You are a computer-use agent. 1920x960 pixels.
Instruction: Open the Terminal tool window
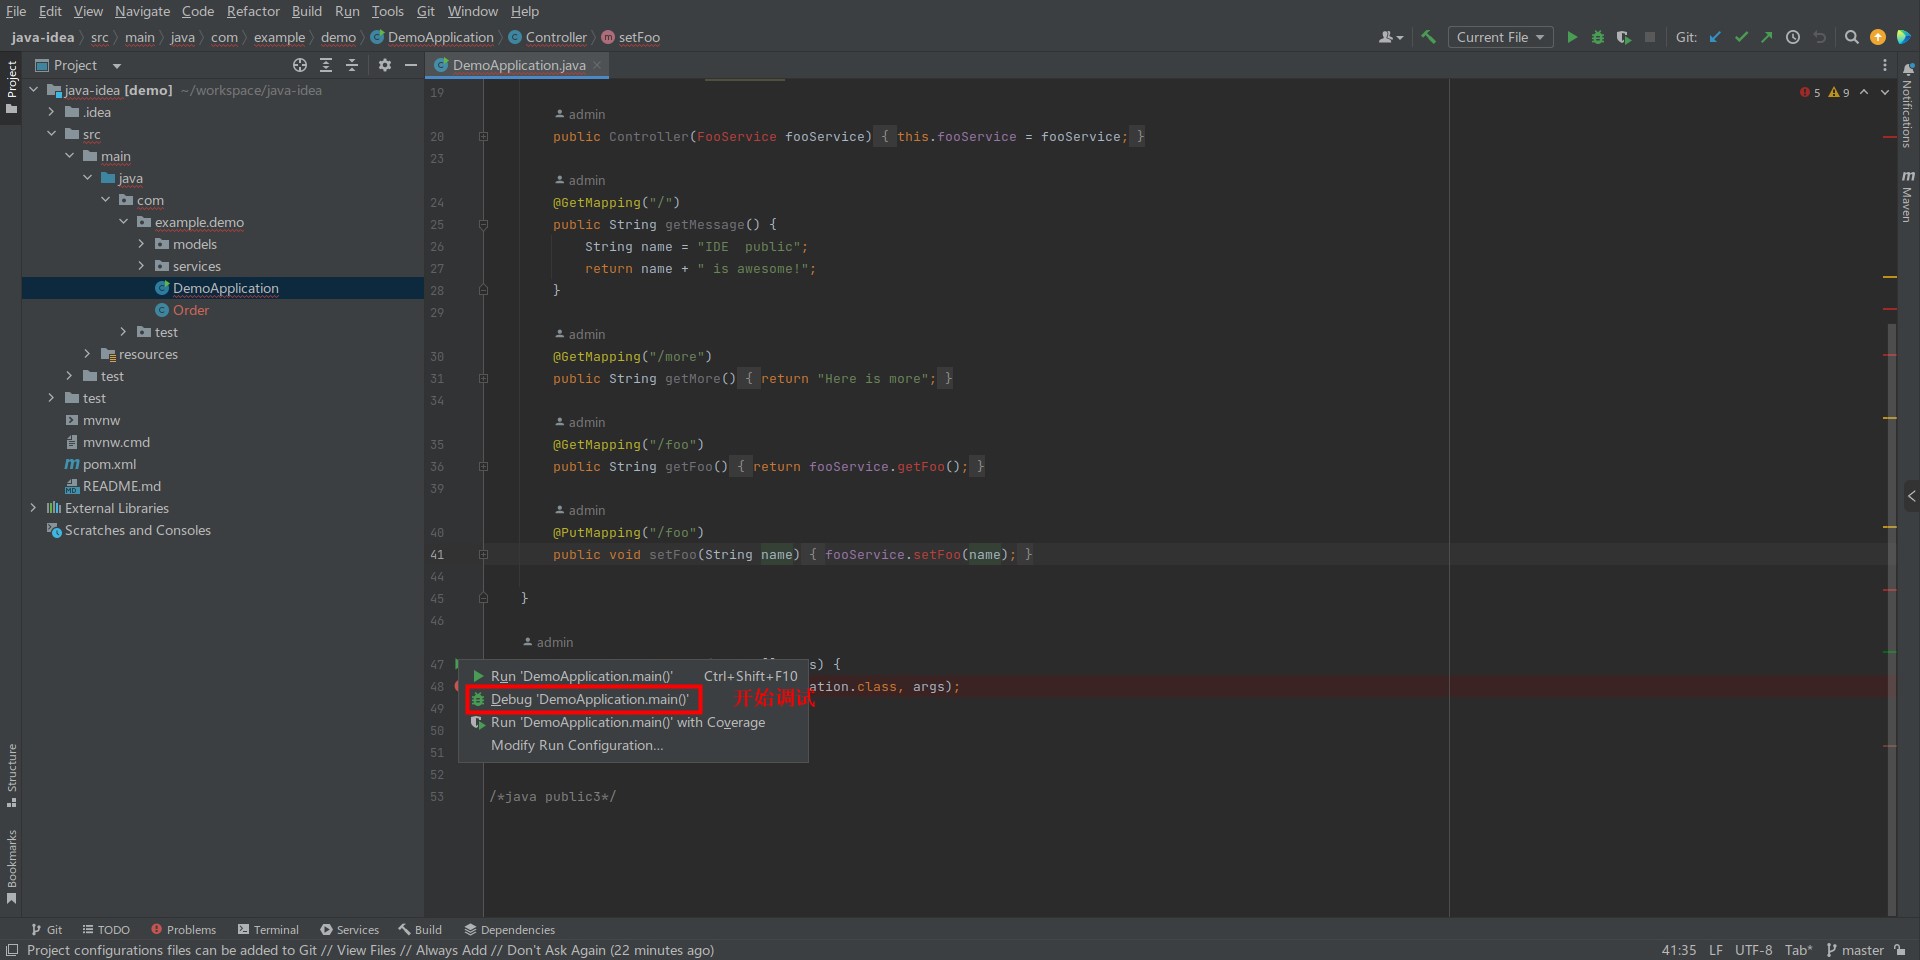click(268, 929)
